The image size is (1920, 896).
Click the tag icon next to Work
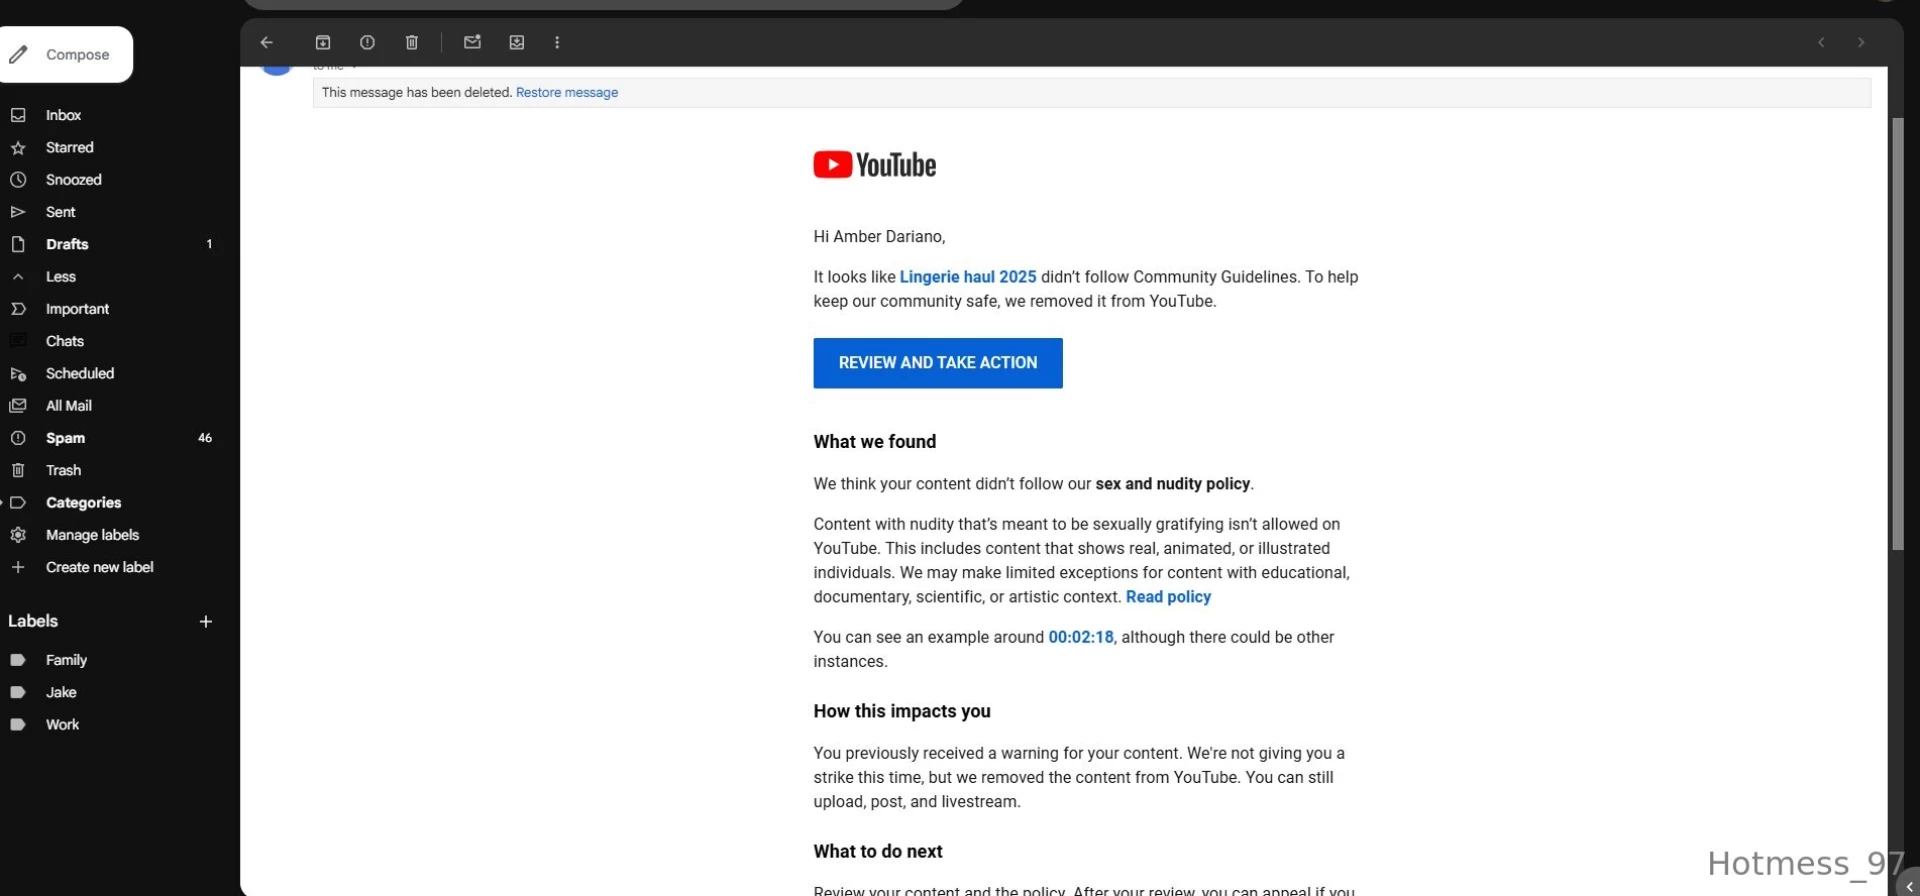18,724
